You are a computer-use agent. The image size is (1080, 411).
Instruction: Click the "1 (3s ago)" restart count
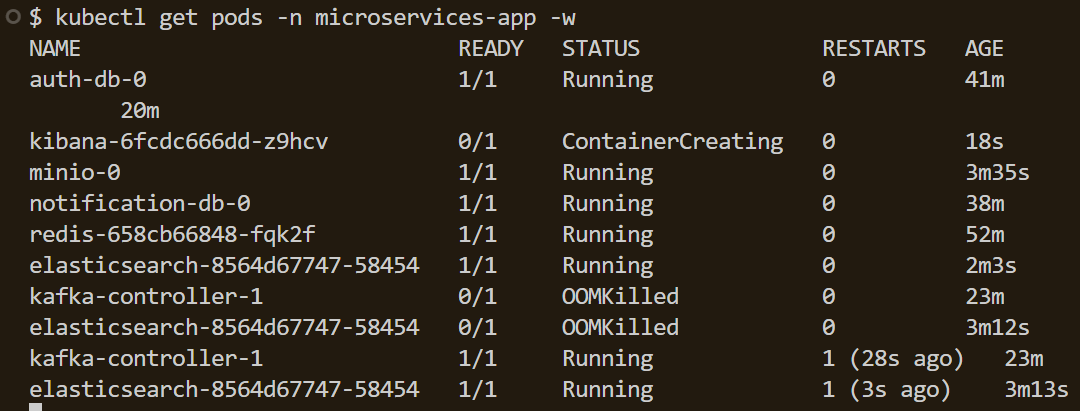[x=886, y=389]
